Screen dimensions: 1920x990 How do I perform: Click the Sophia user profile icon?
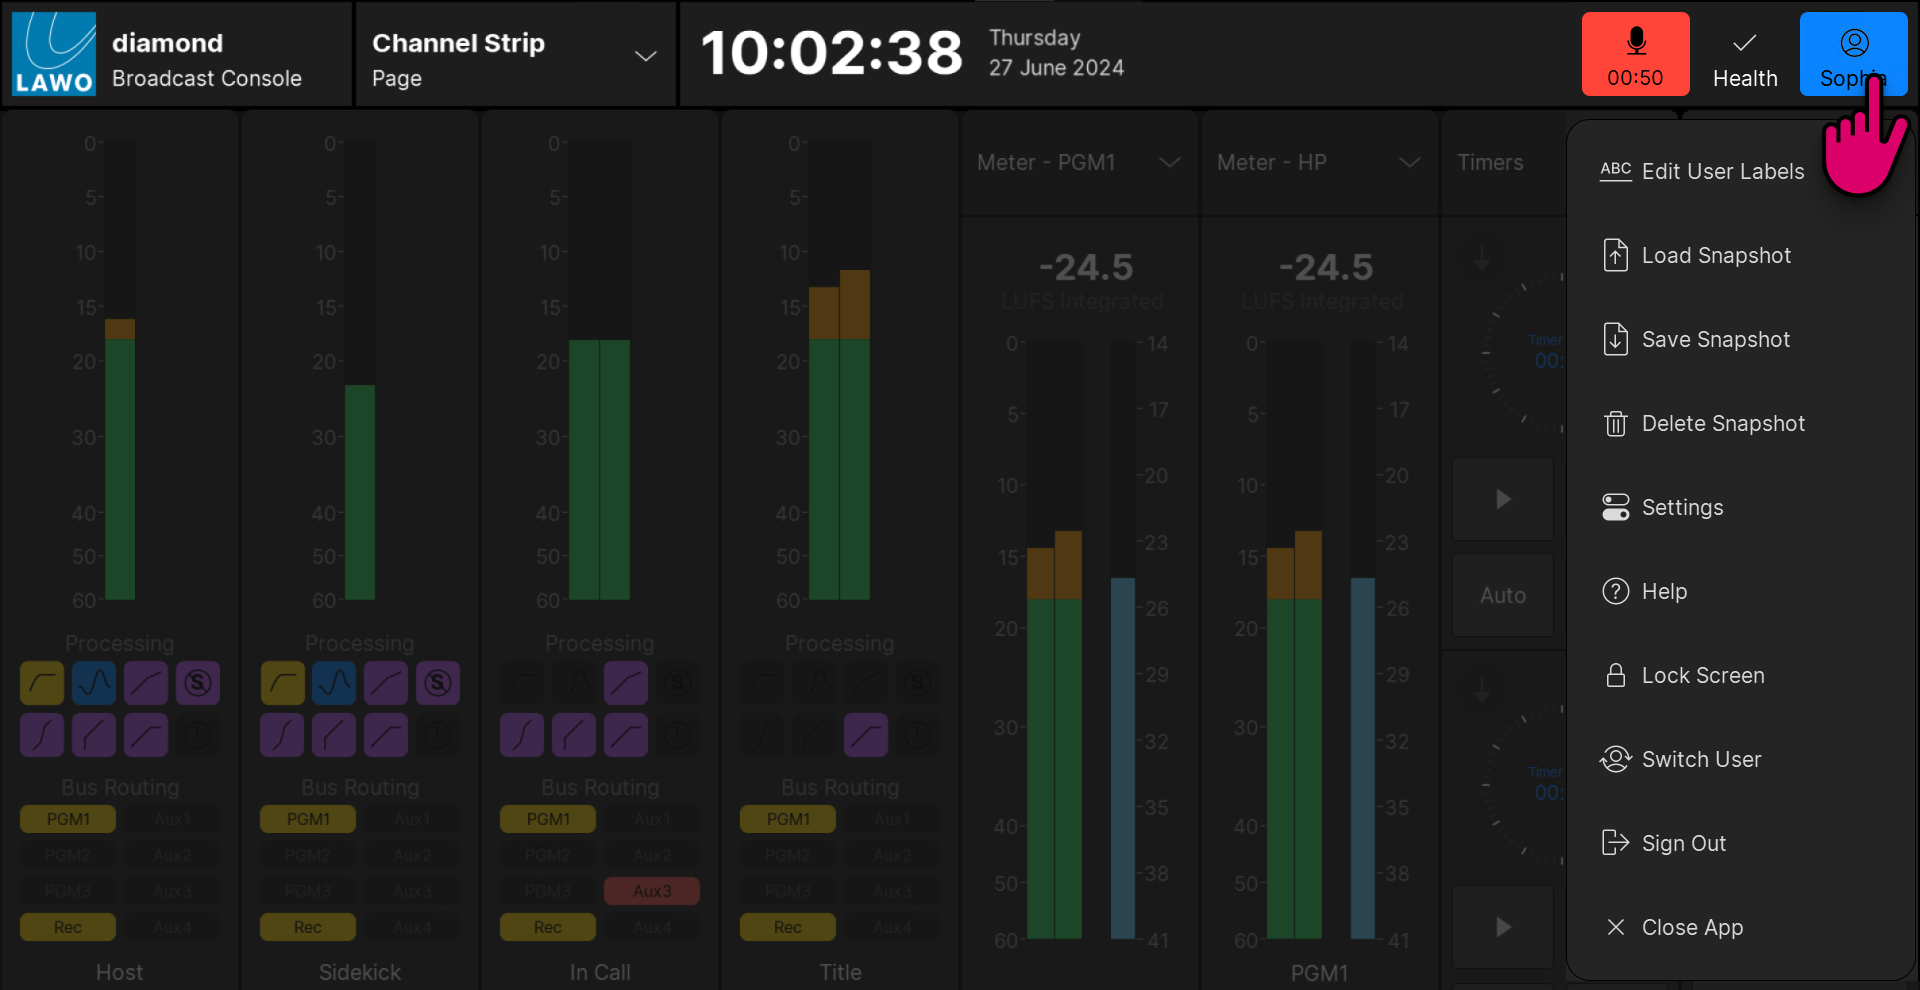point(1853,43)
